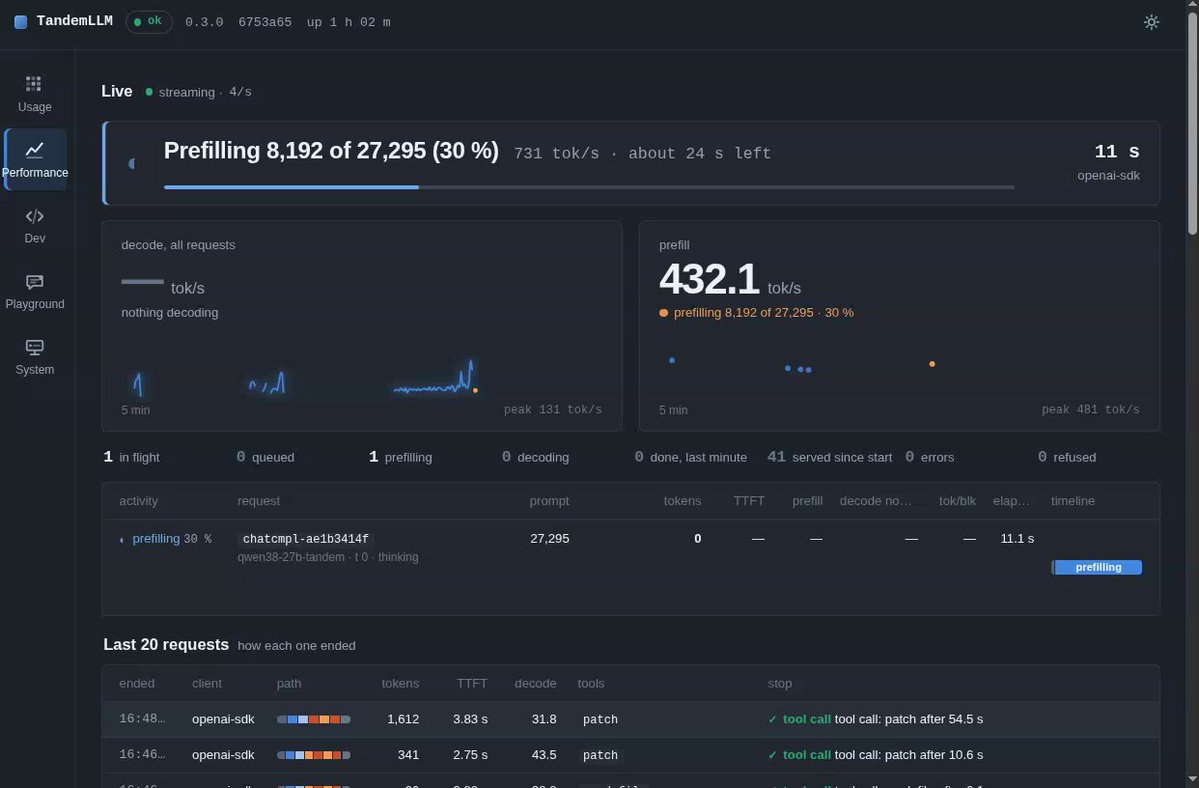This screenshot has height=788, width=1199.
Task: Click the orange dot in the prefill chart
Action: 931,364
